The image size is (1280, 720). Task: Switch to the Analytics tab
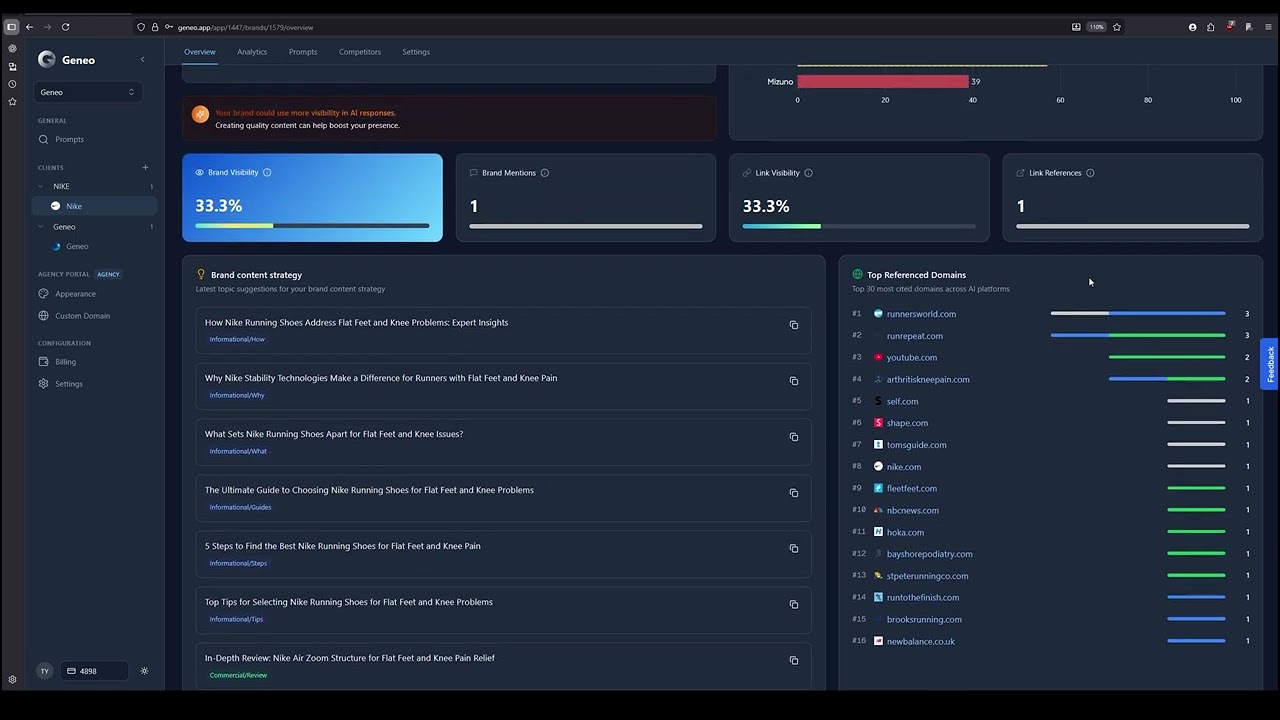[x=252, y=52]
